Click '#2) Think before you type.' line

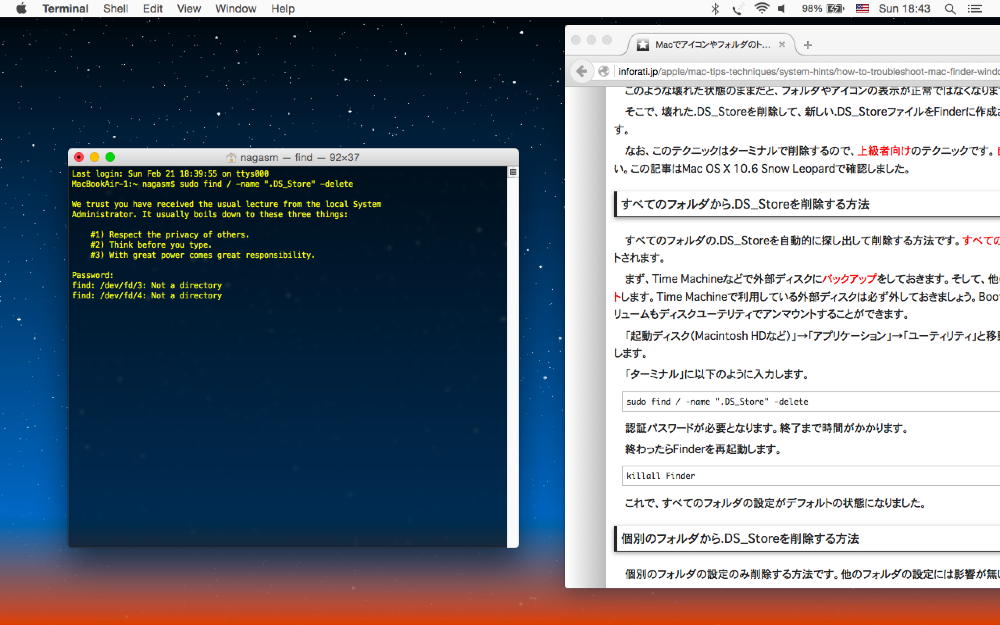151,245
